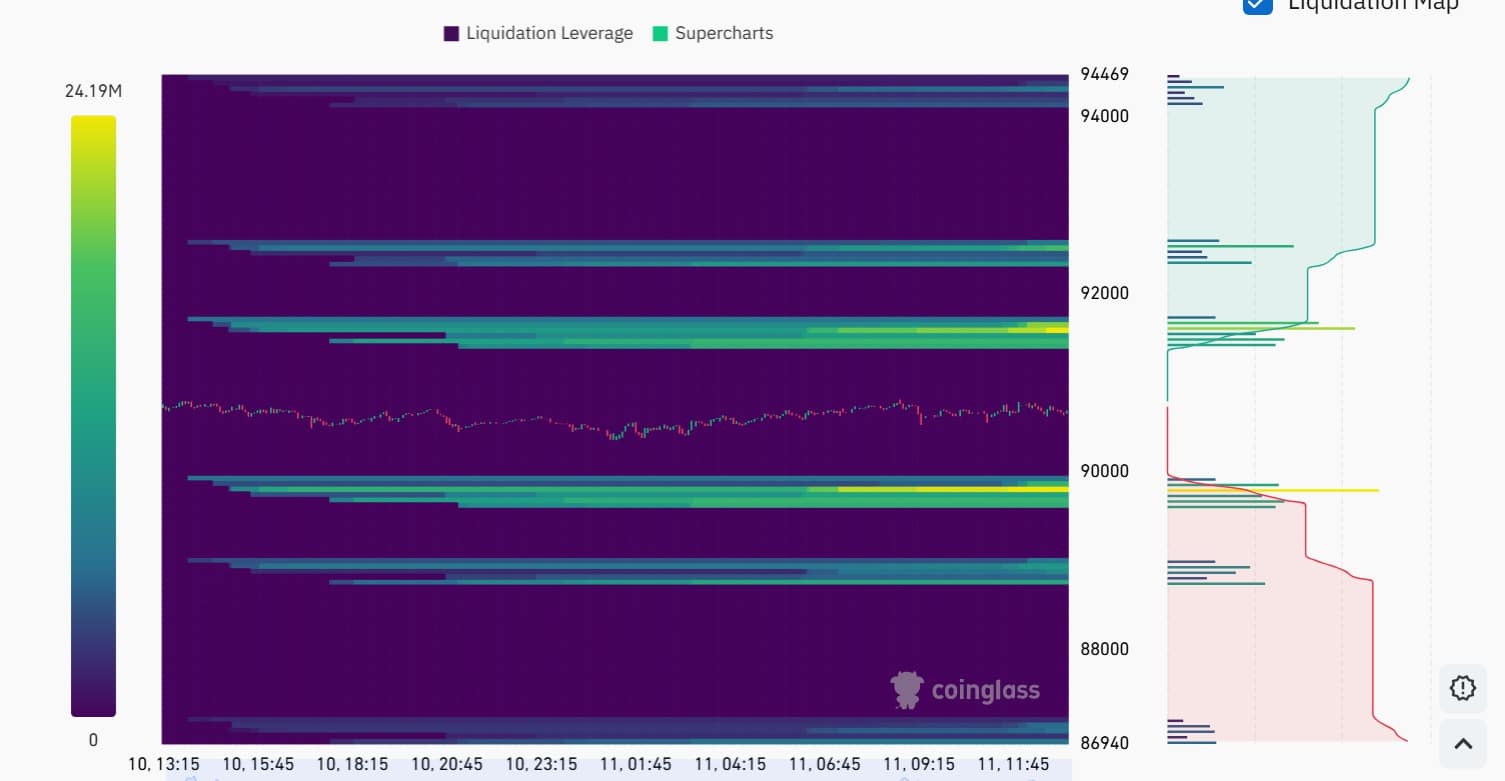
Task: Click the coinglass watermark logo
Action: click(965, 689)
